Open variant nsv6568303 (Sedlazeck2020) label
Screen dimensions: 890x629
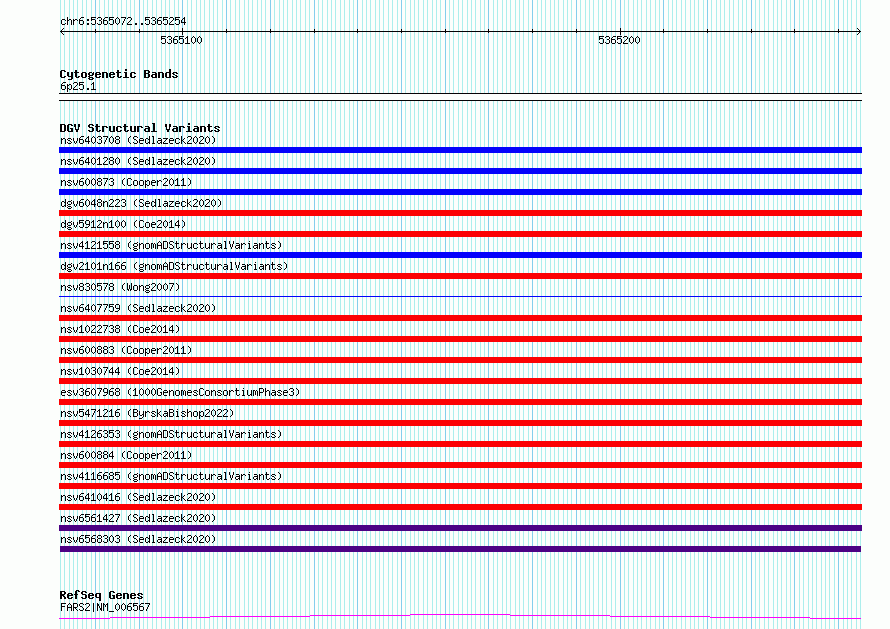(x=138, y=539)
